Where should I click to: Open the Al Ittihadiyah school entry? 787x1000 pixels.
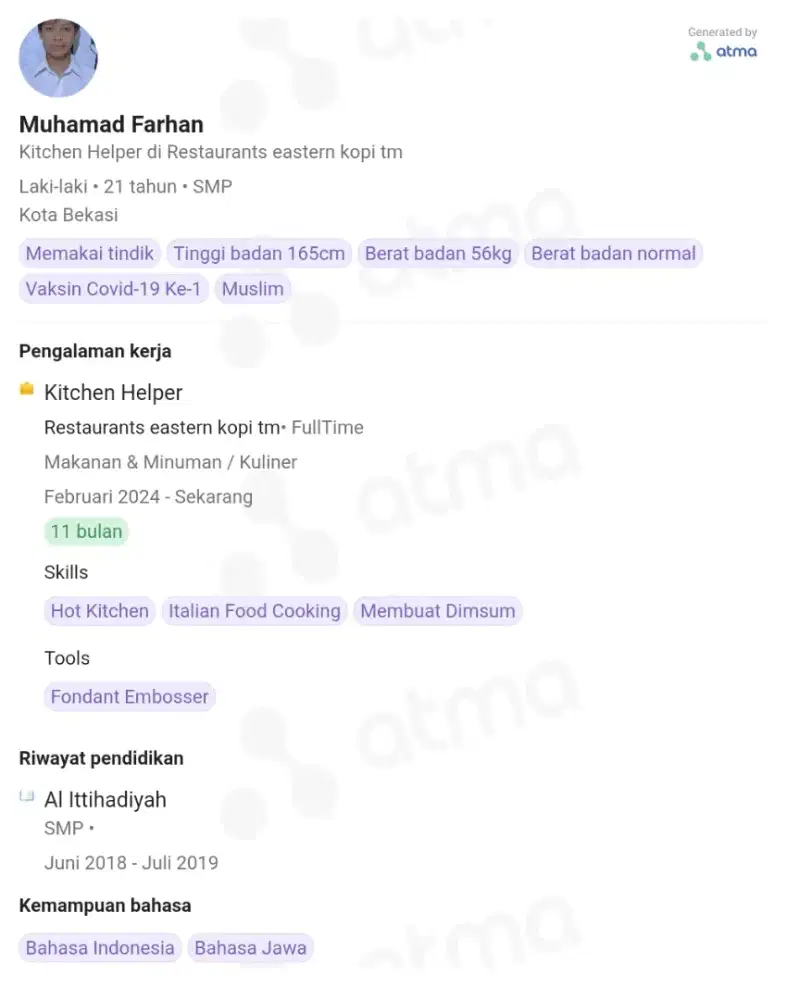point(105,800)
